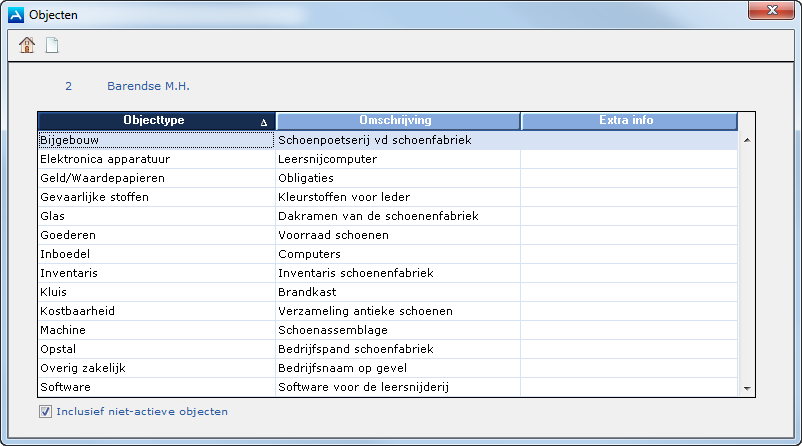Screen dimensions: 802x446
Task: Click the Leersnijcomputer description
Action: 327,159
